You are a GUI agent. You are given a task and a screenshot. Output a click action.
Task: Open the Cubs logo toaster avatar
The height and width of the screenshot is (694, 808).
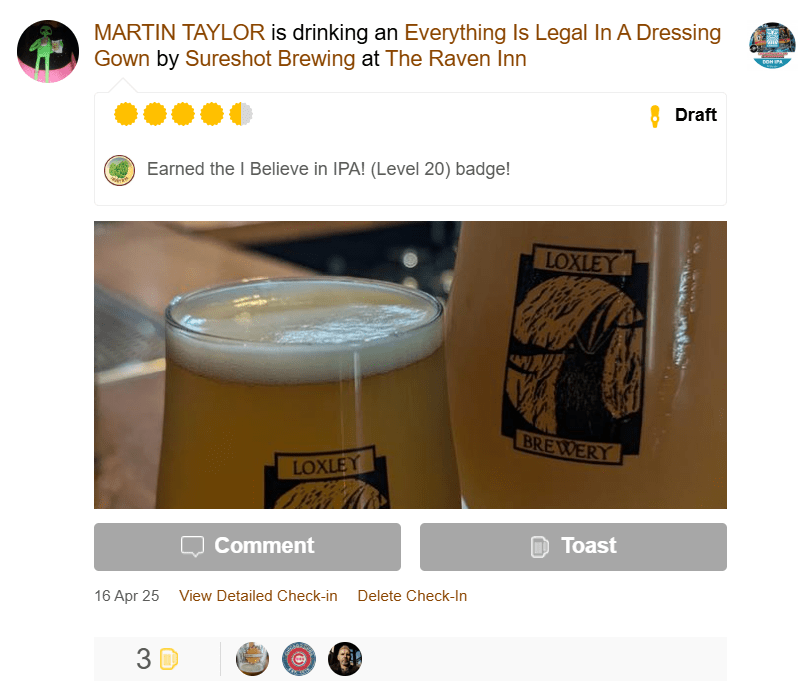[299, 658]
